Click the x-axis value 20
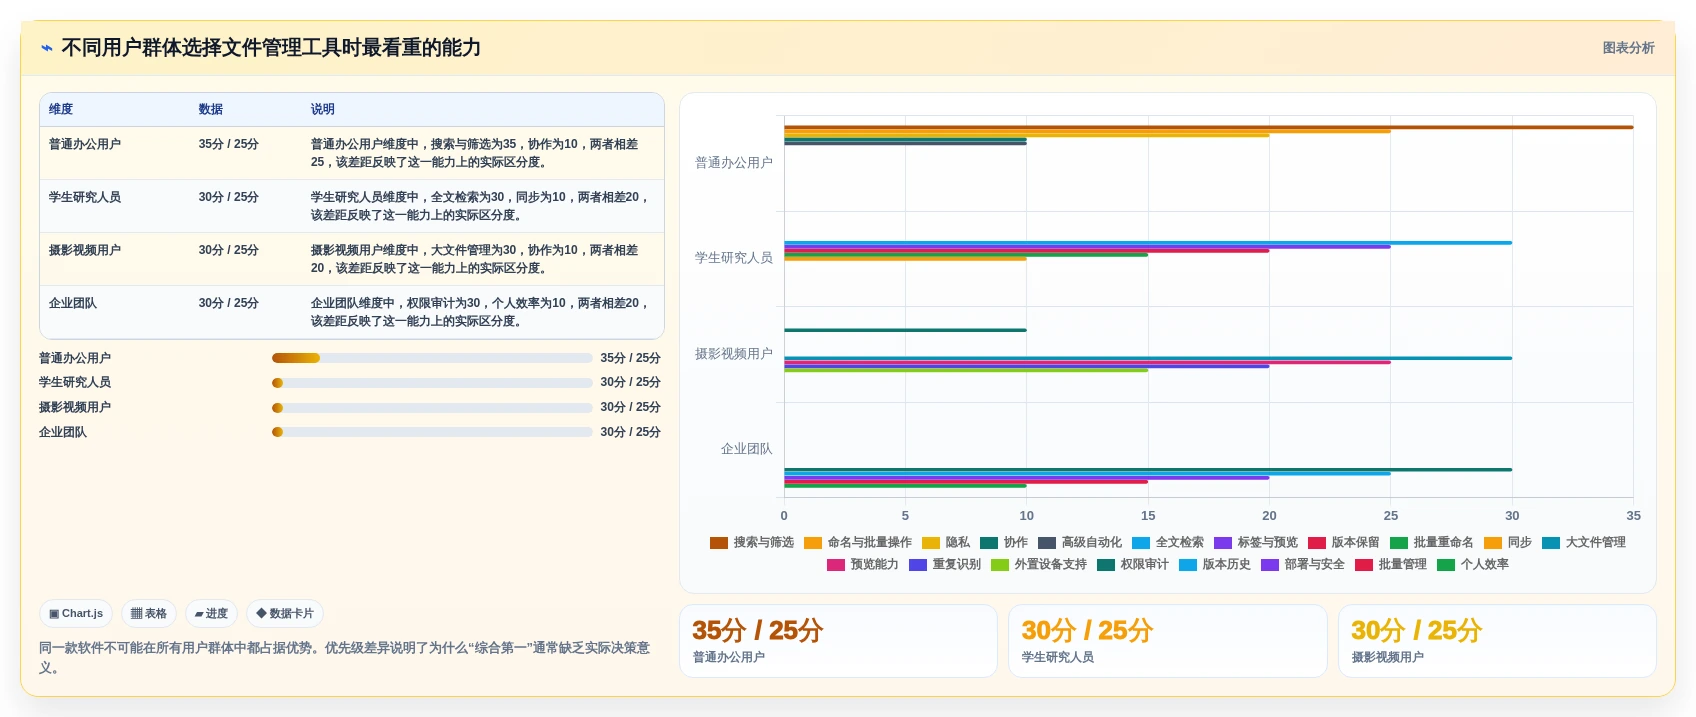Image resolution: width=1696 pixels, height=717 pixels. coord(1269,515)
